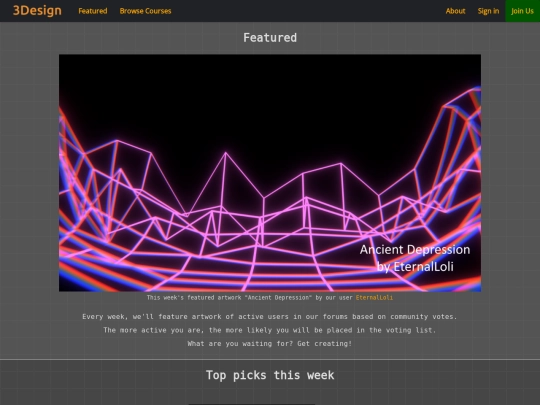Click Sign in link
540x405 pixels.
tap(488, 11)
